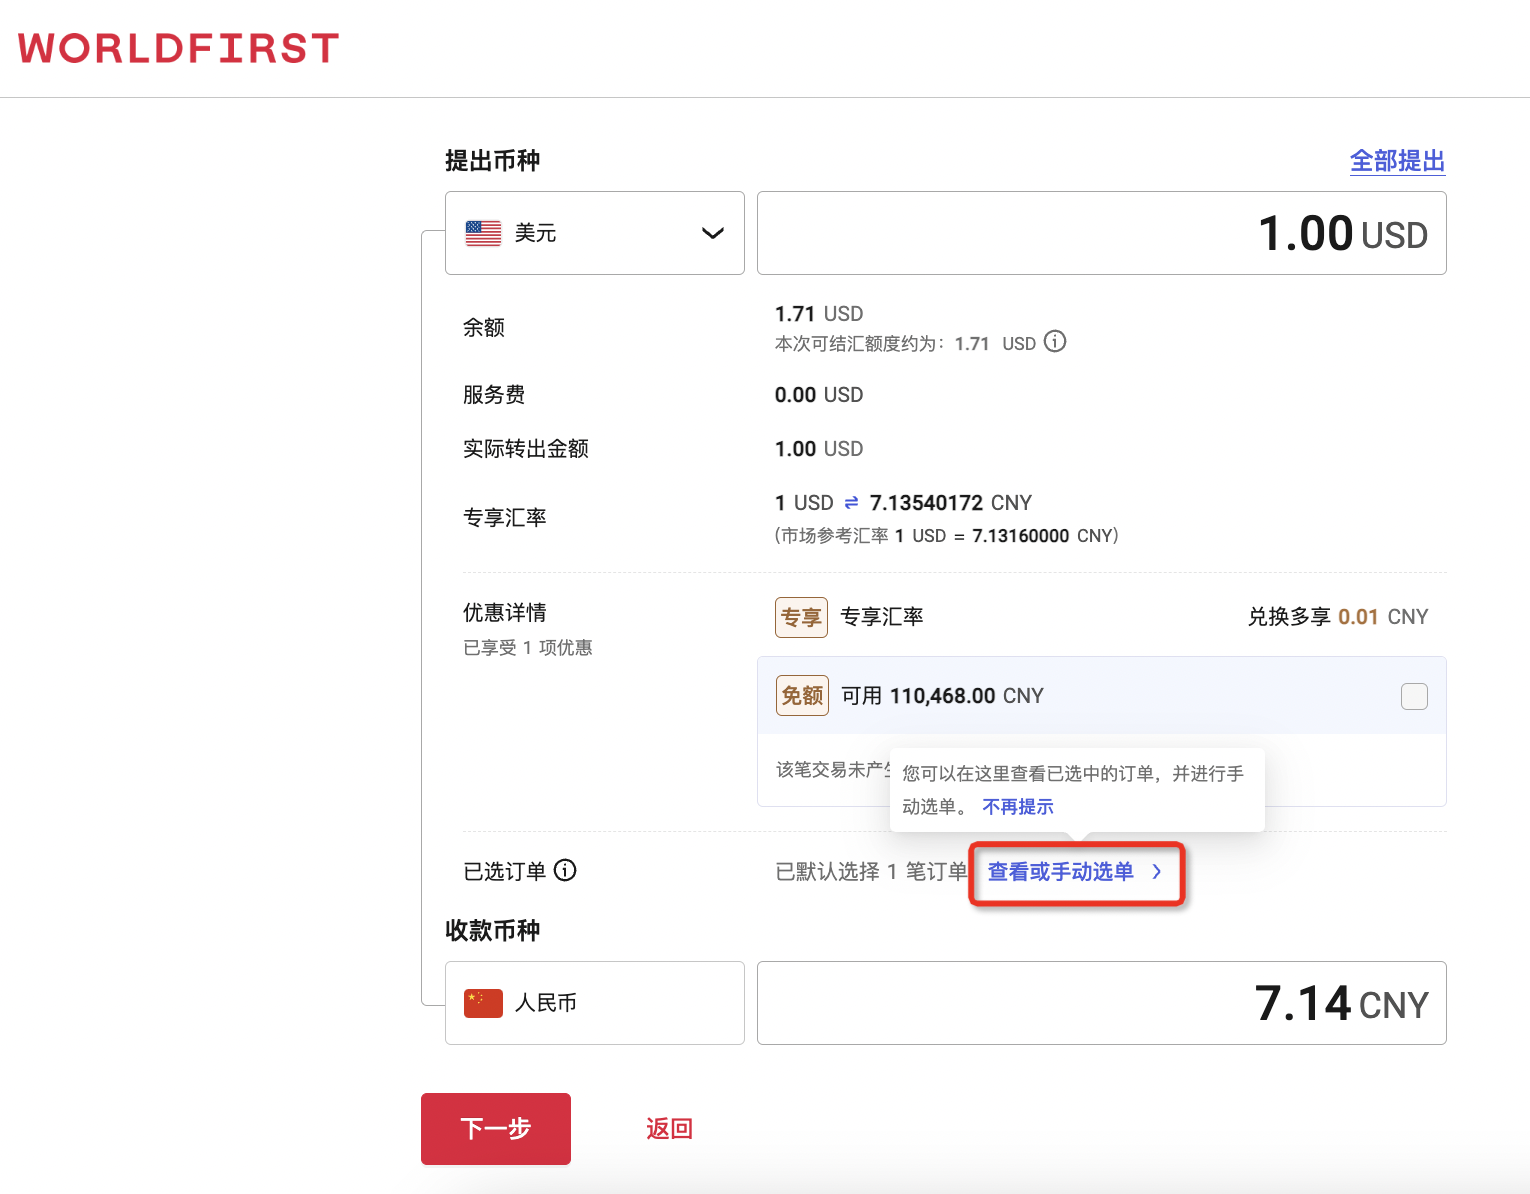Click the 7.14 CNY amount field
The width and height of the screenshot is (1530, 1194).
(x=1100, y=1002)
